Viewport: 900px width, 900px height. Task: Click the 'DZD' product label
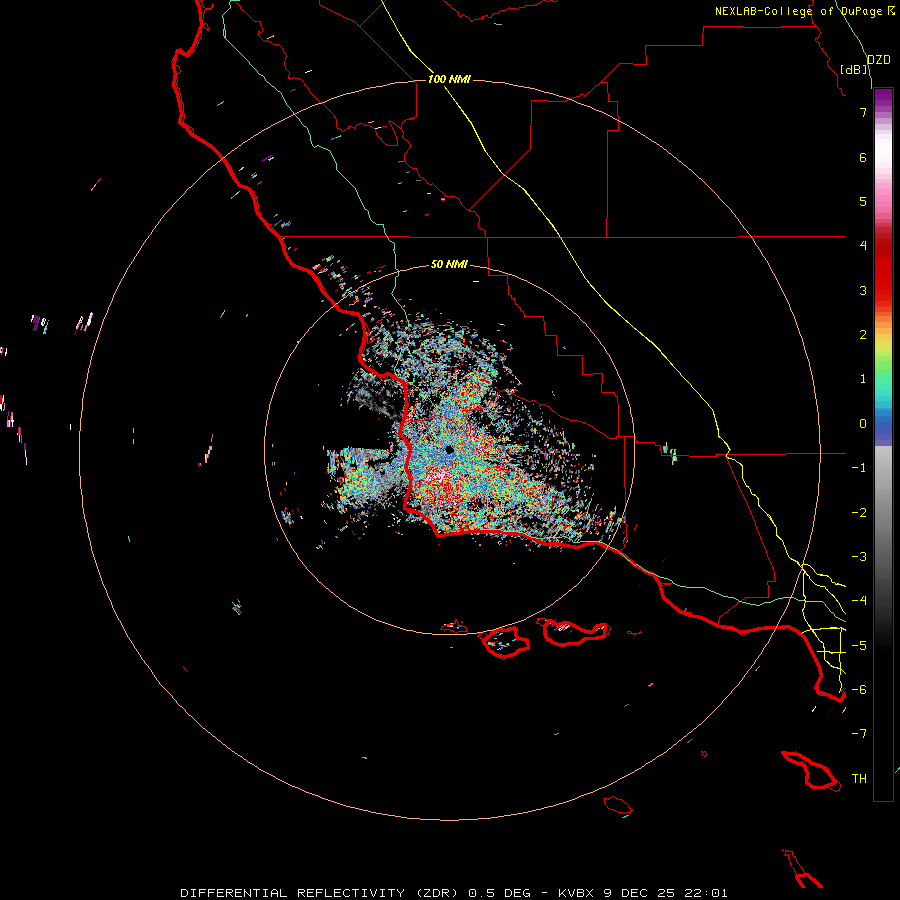(x=879, y=60)
